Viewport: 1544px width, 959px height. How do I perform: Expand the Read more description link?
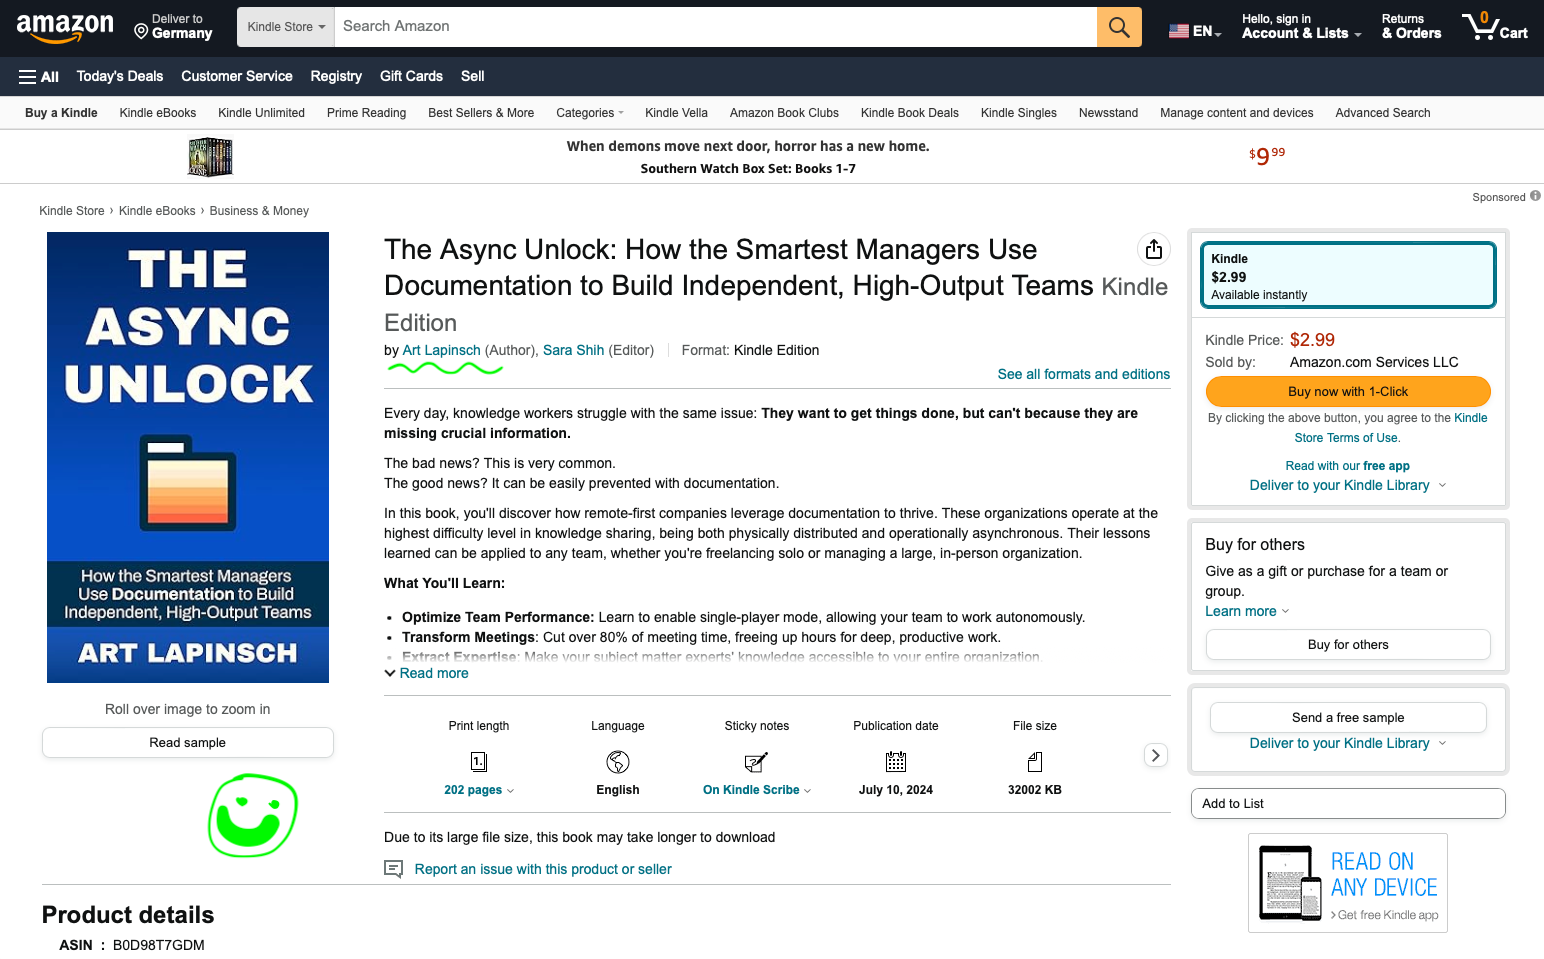point(427,673)
